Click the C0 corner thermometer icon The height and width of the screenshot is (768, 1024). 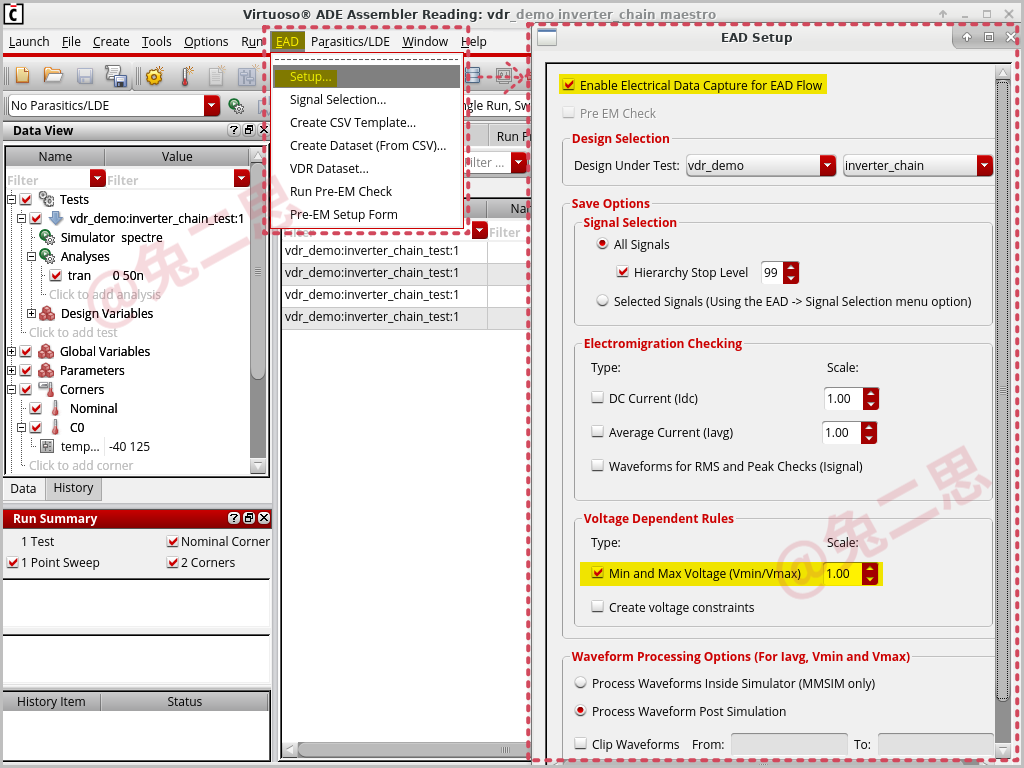[56, 427]
